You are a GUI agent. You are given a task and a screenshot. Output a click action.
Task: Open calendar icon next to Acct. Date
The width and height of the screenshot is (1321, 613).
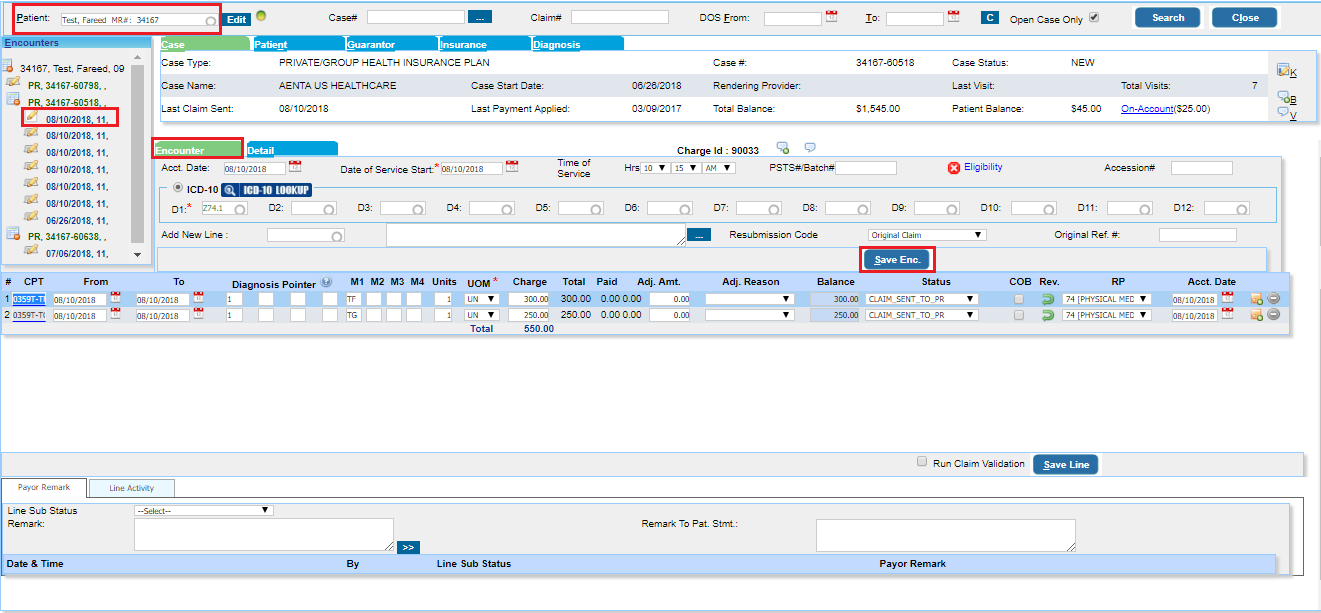coord(294,167)
